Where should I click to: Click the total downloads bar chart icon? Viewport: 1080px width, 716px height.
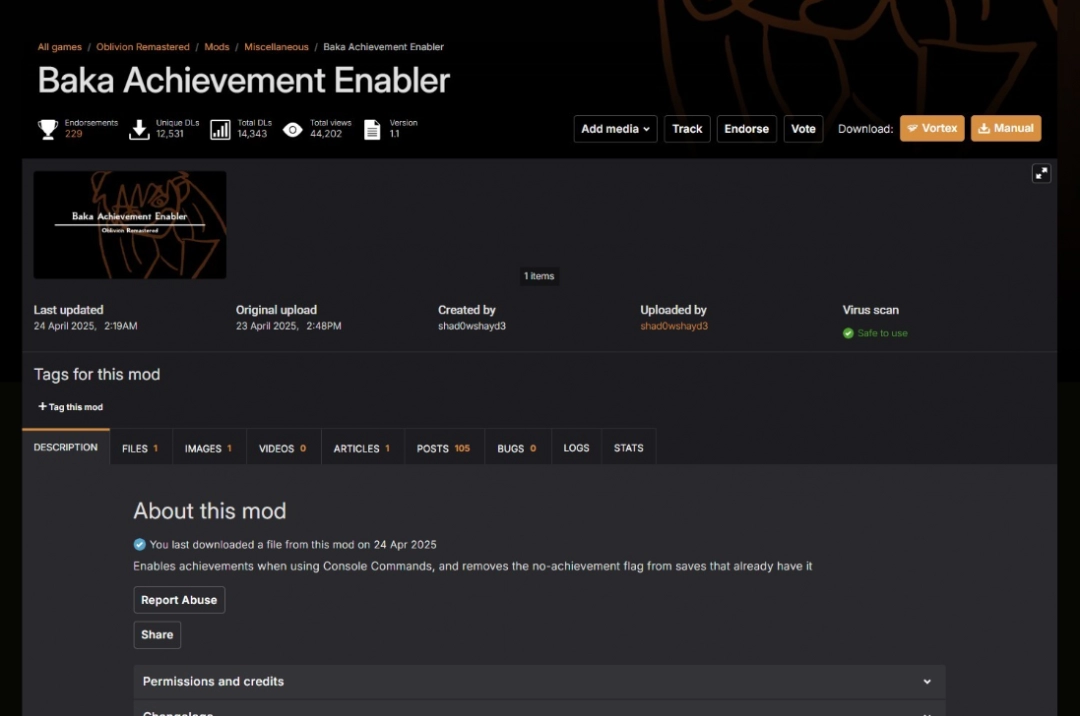click(x=220, y=129)
